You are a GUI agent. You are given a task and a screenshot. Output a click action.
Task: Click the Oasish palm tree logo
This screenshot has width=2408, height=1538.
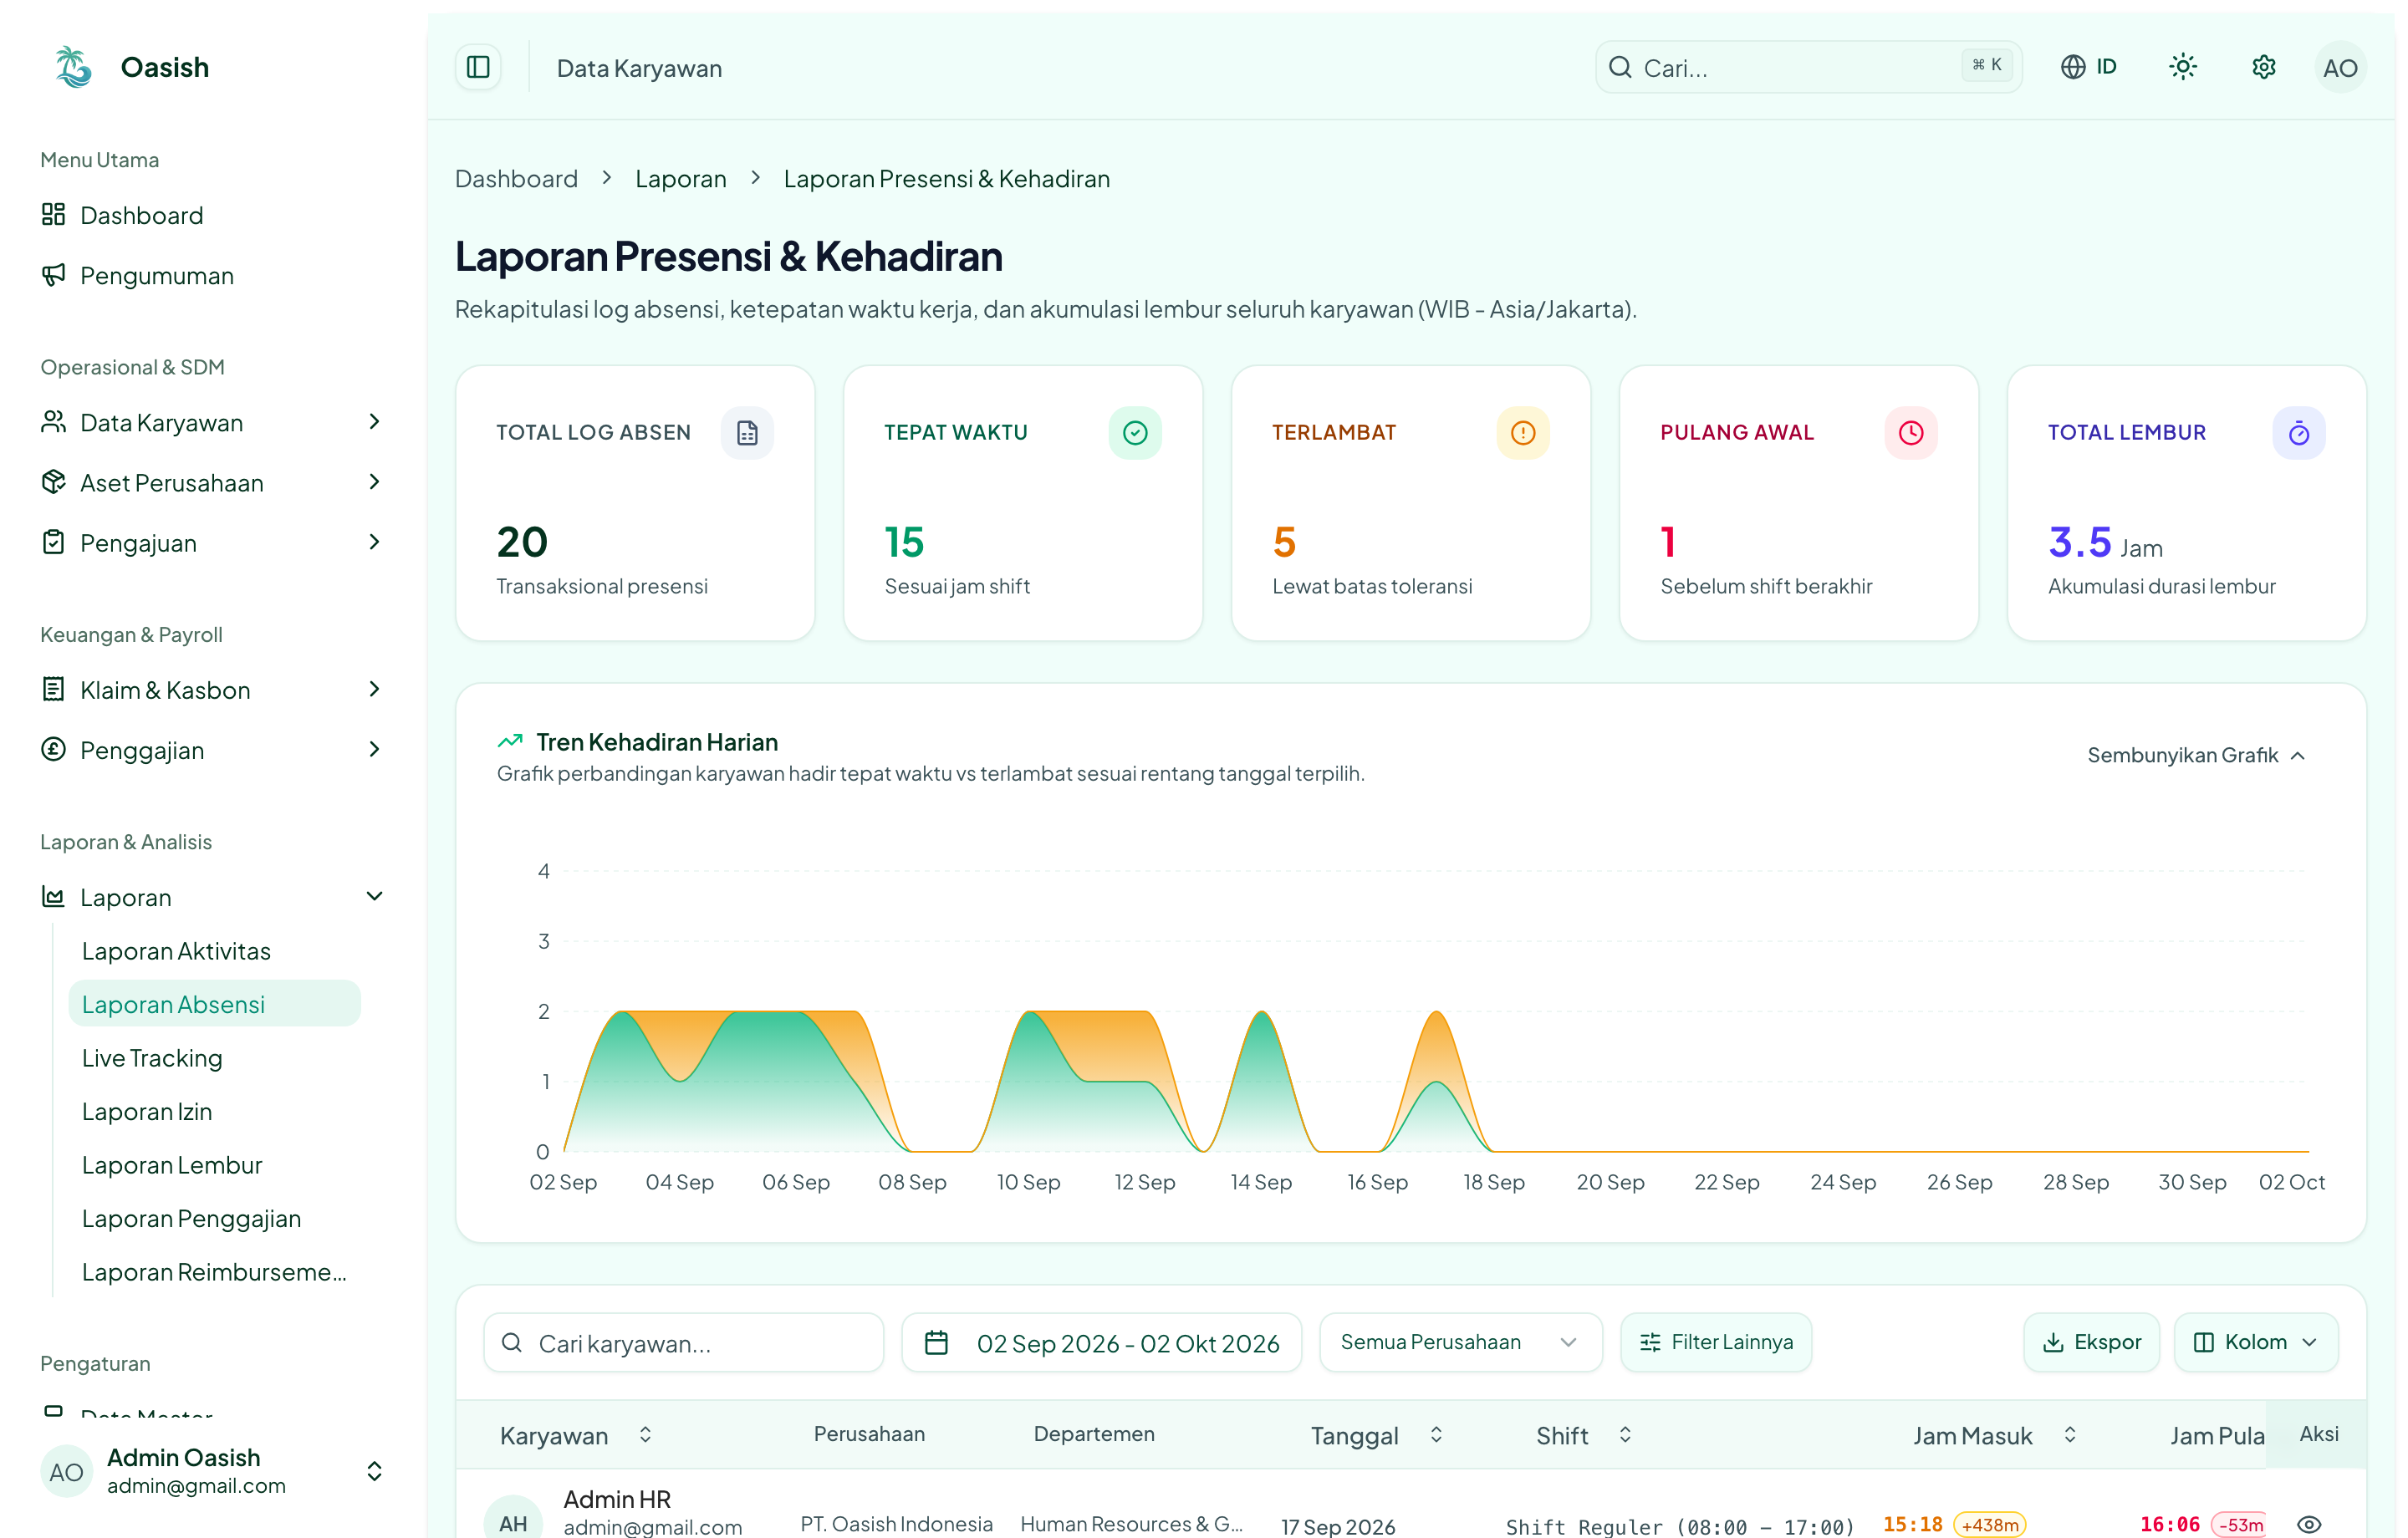coord(73,67)
